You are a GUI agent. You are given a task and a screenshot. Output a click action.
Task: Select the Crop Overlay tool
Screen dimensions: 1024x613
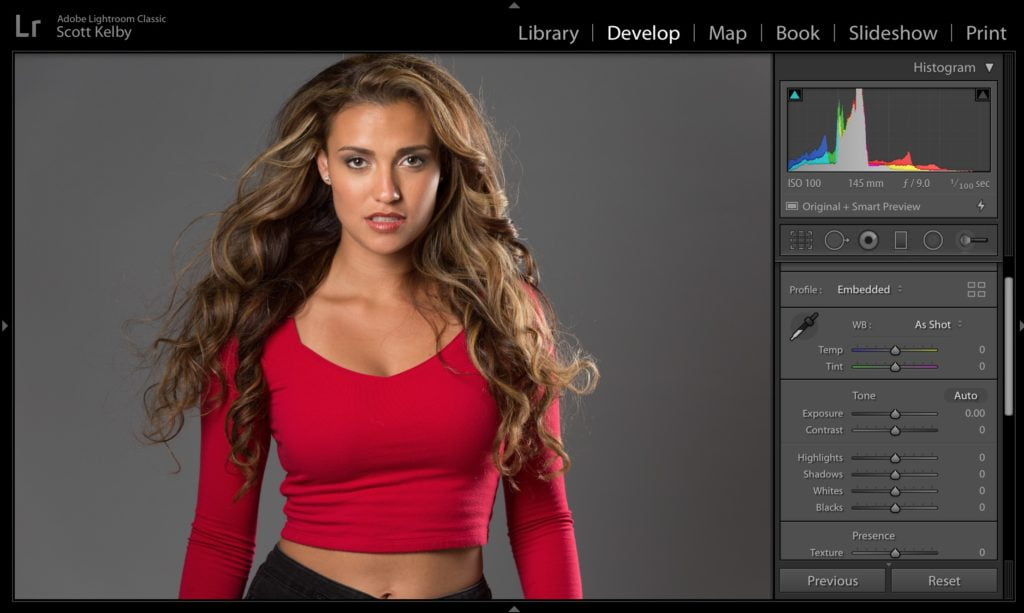coord(800,240)
